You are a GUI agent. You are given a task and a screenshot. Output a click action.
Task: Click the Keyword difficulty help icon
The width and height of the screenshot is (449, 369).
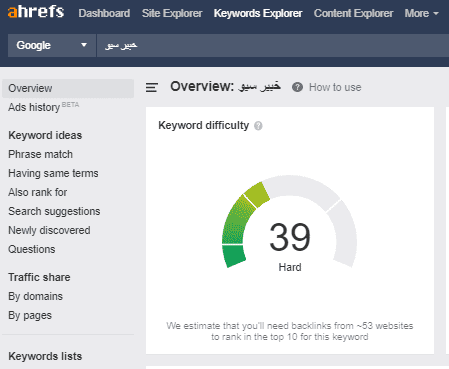click(x=258, y=126)
